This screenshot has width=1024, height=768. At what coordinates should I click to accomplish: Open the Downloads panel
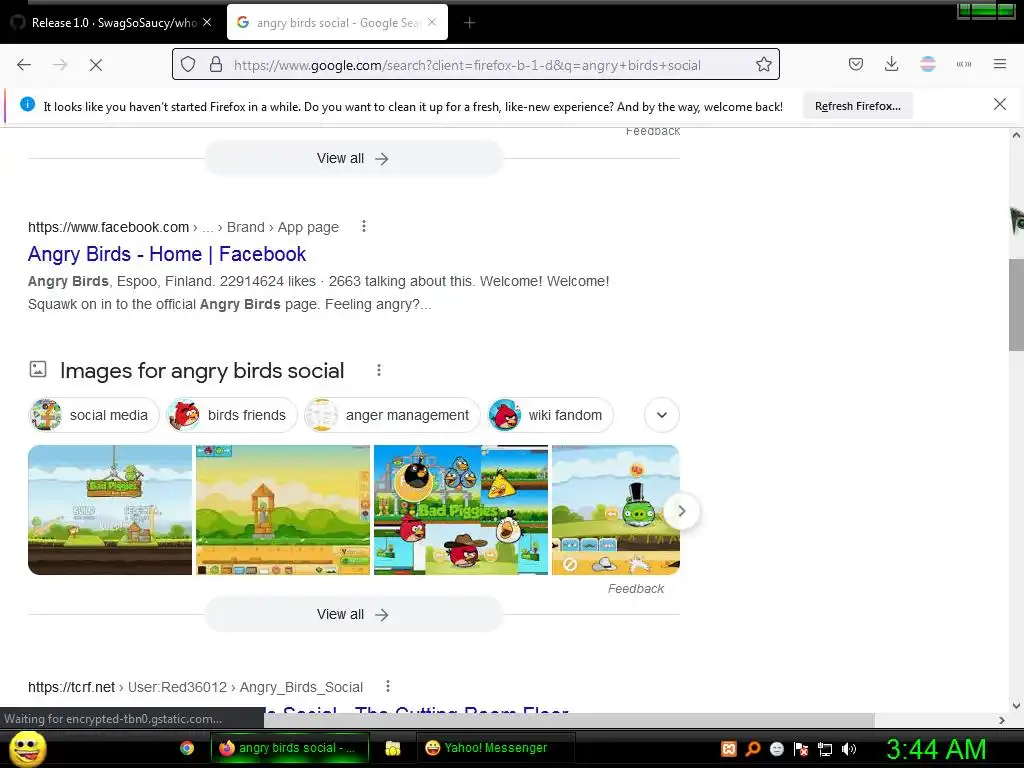891,64
